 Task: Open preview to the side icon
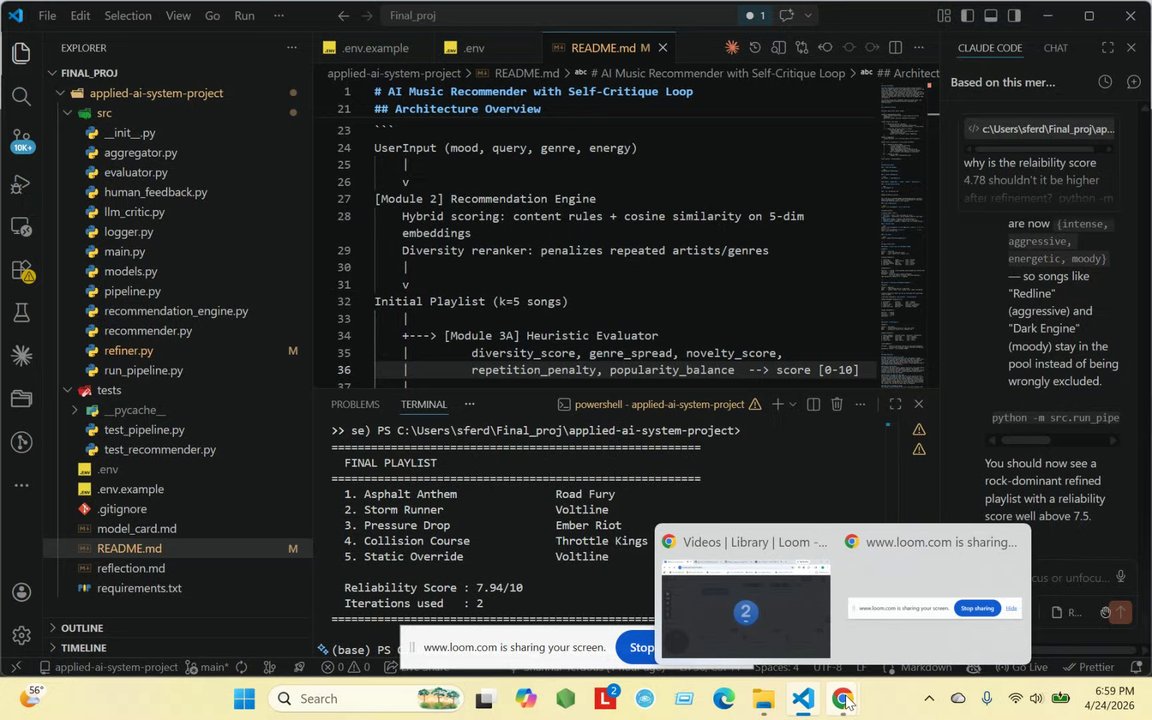778,48
